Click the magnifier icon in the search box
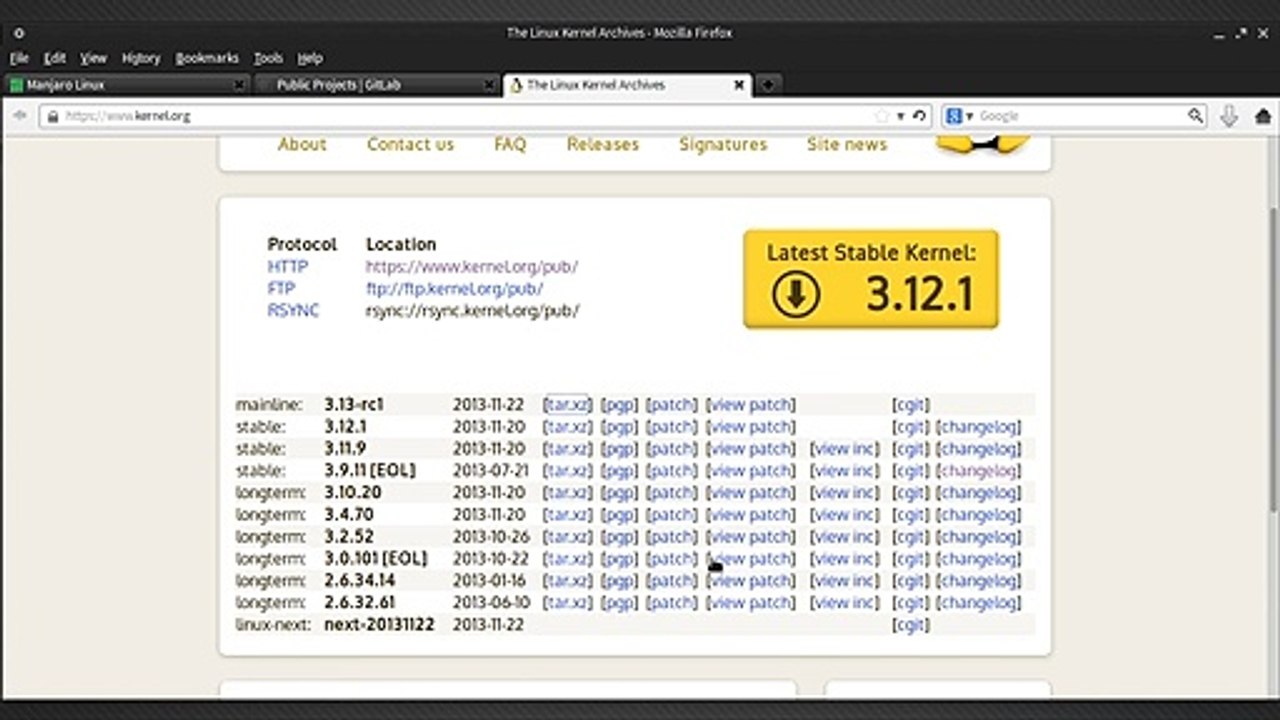Viewport: 1280px width, 720px height. point(1195,116)
